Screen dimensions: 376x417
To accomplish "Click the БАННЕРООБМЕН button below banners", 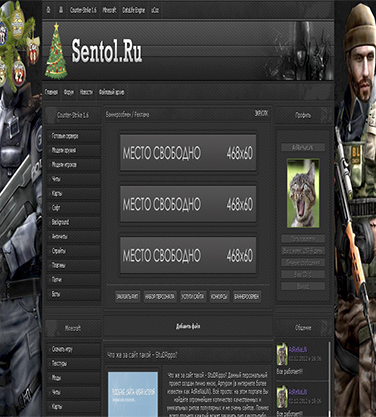I will coord(247,296).
